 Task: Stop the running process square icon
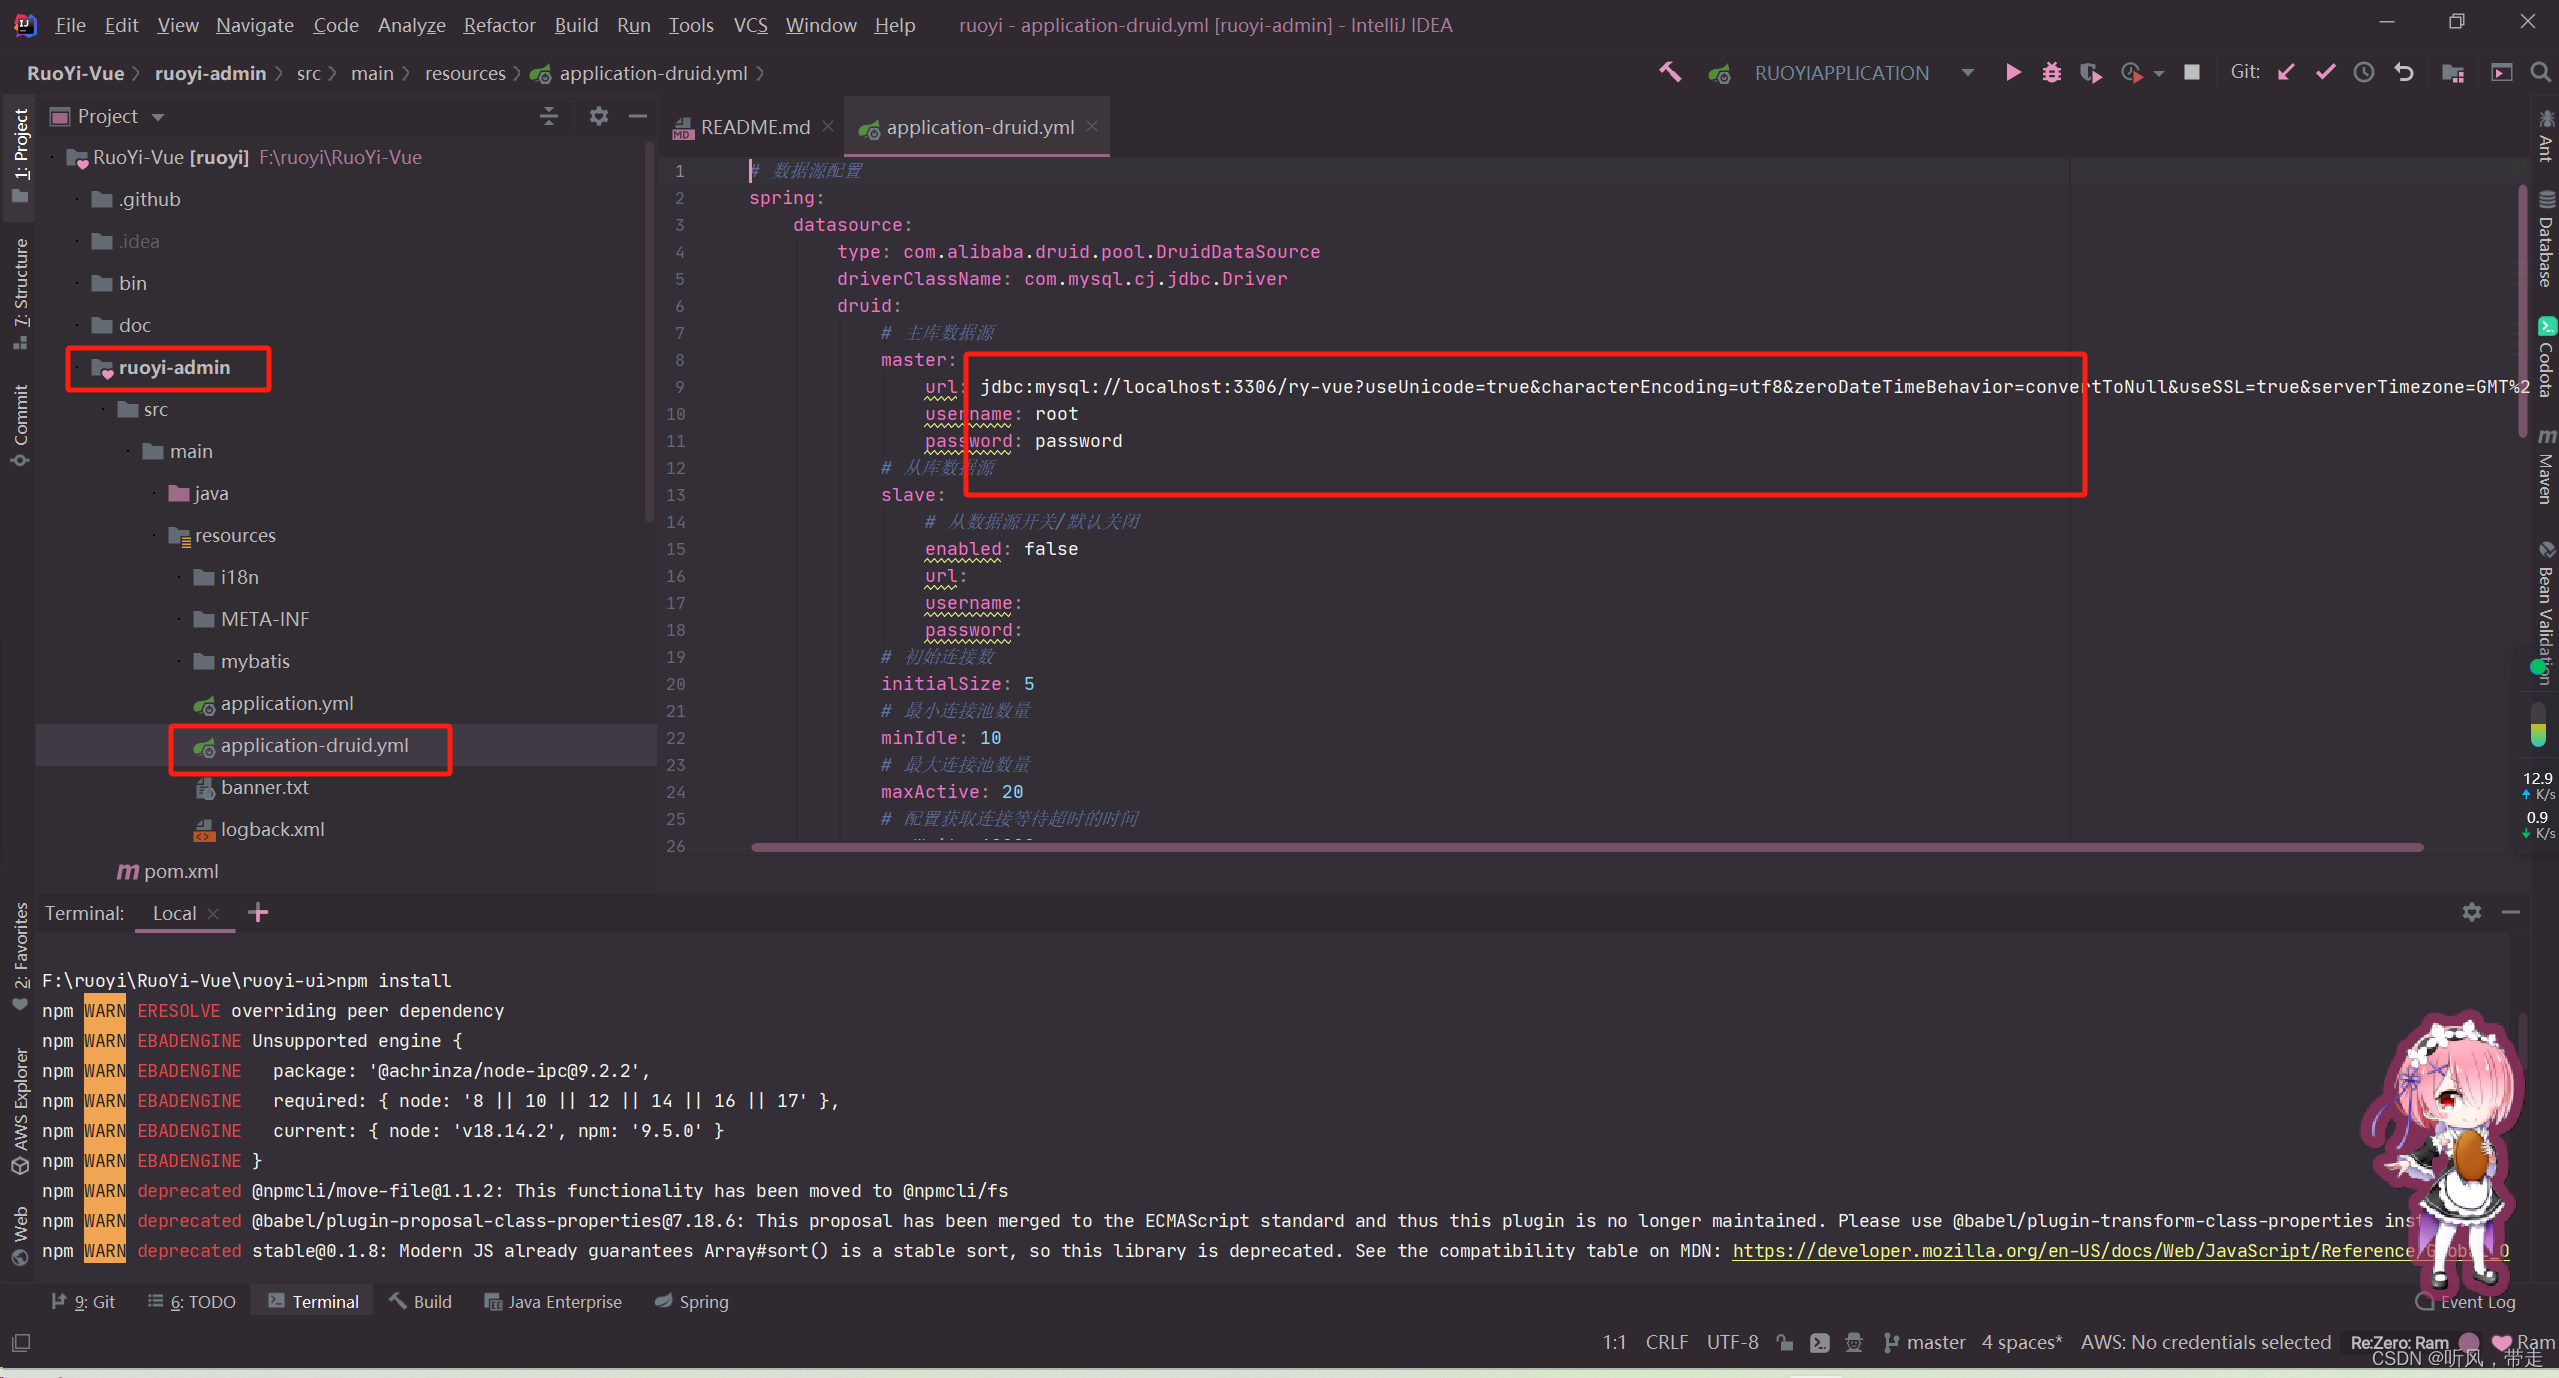point(2191,72)
